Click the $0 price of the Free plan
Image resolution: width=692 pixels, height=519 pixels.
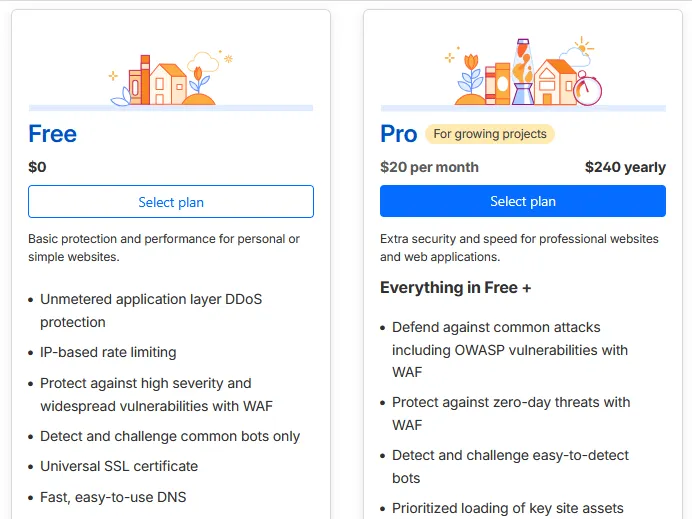[38, 167]
